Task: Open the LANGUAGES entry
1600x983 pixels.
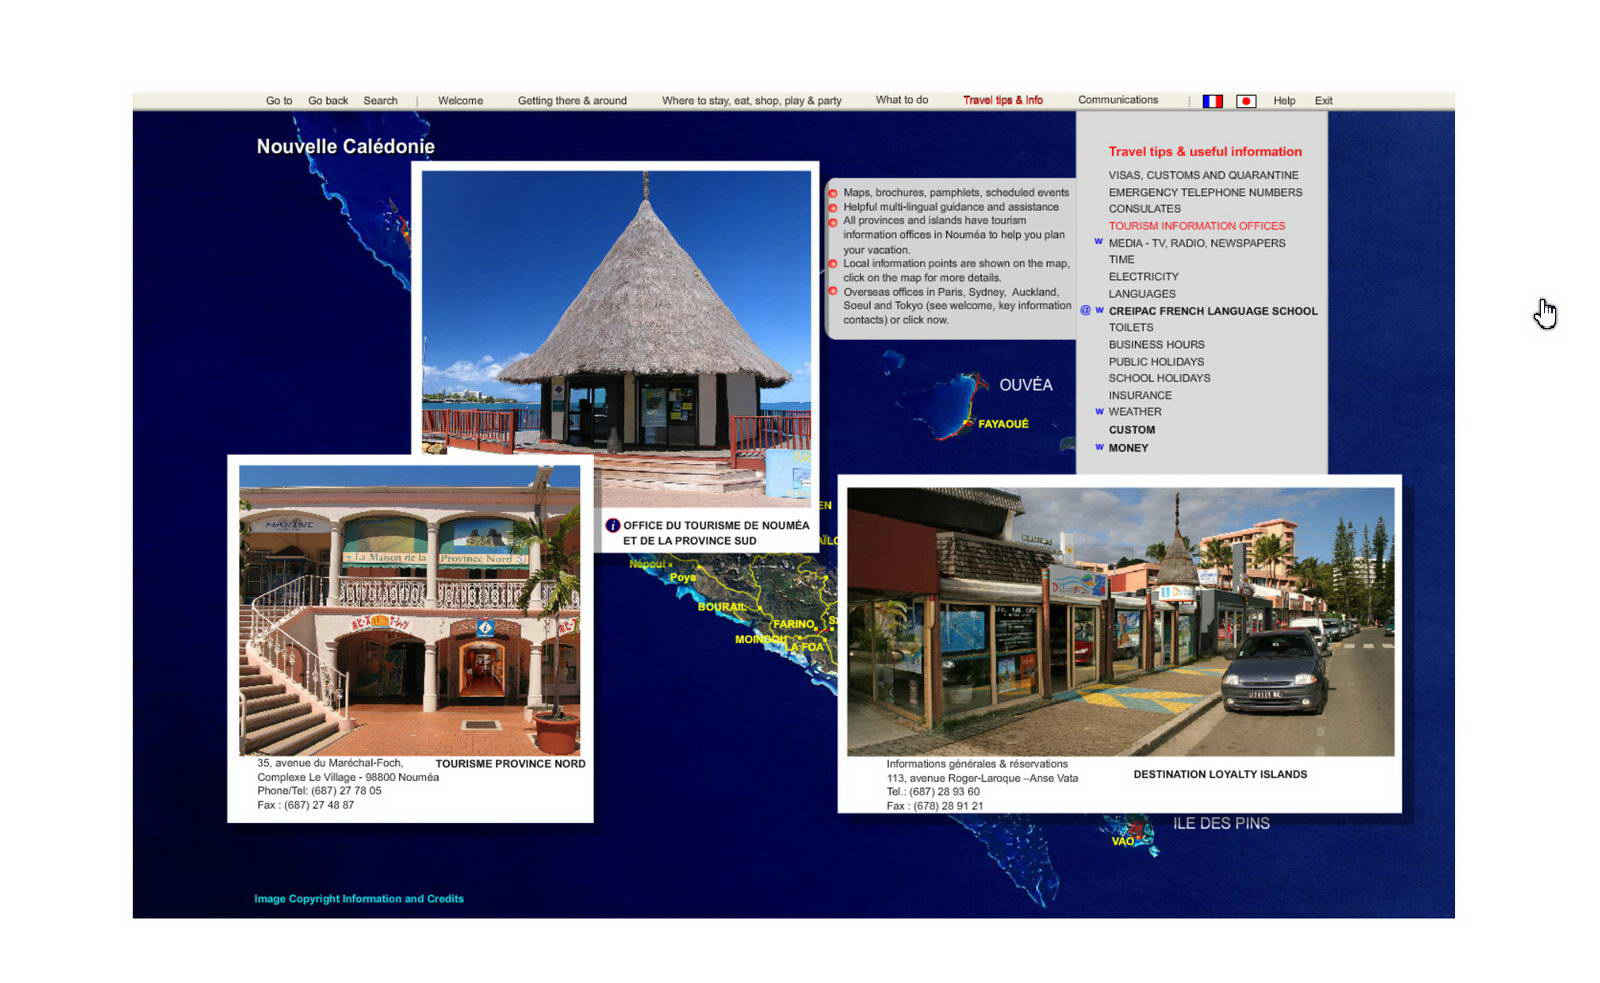Action: coord(1141,294)
